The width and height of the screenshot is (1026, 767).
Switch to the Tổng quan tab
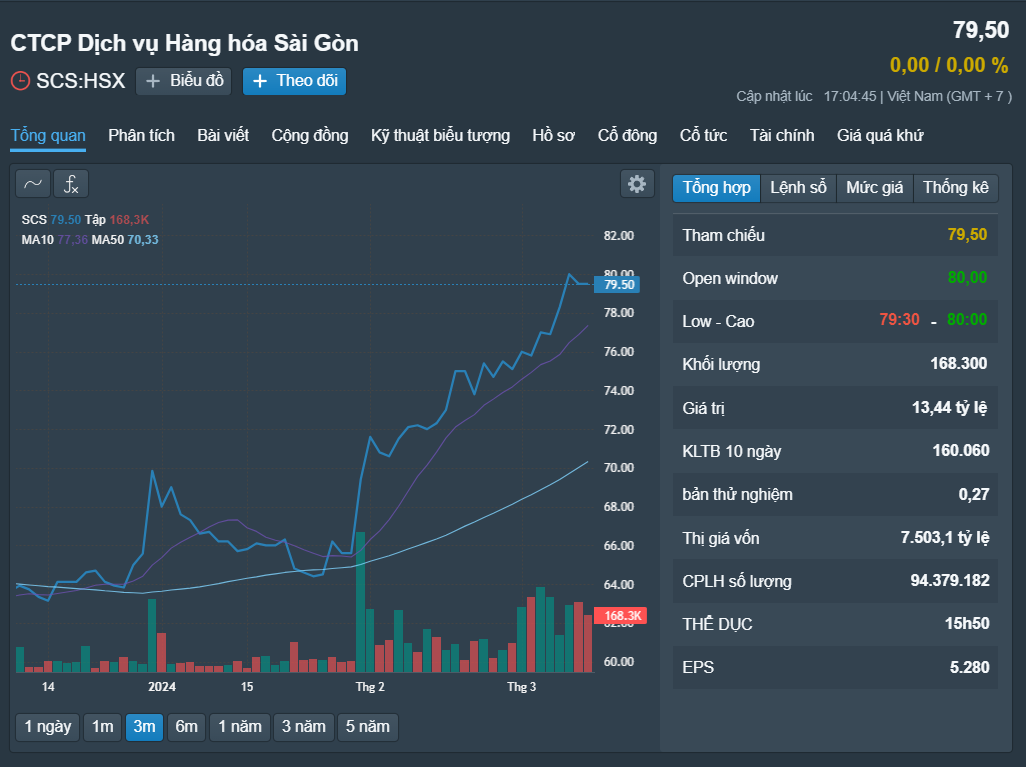coord(48,135)
